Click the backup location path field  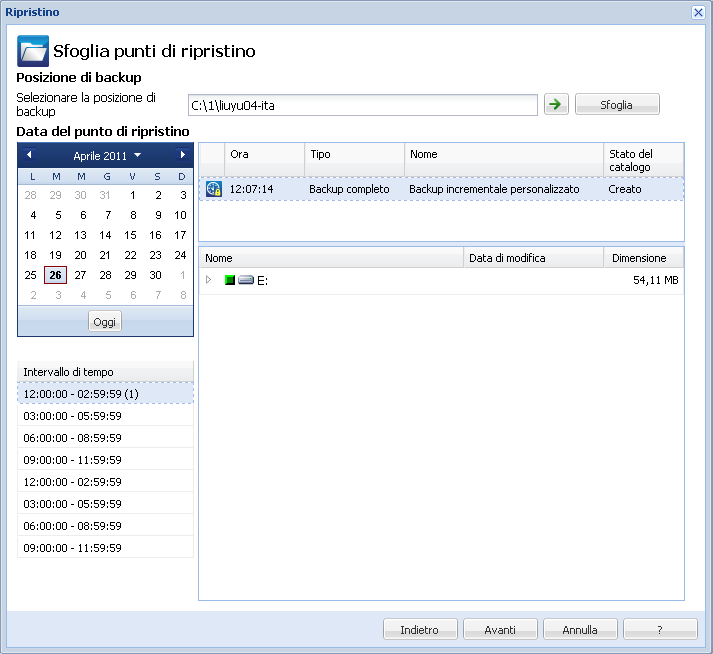(362, 105)
